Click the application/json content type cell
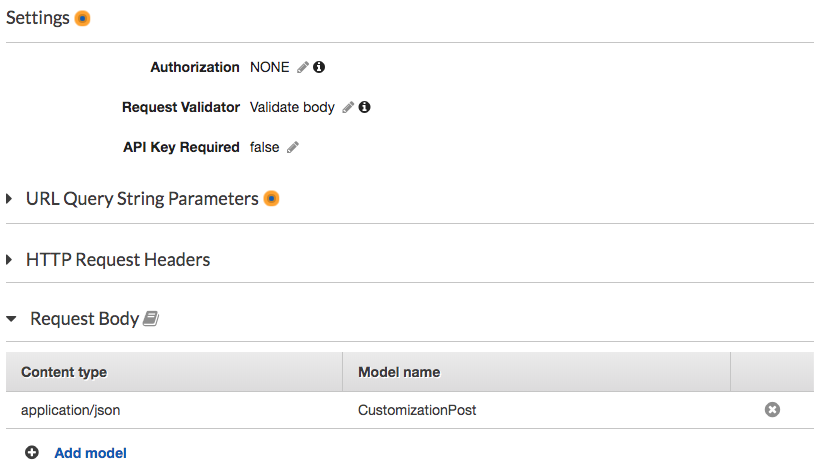821x474 pixels. (71, 410)
